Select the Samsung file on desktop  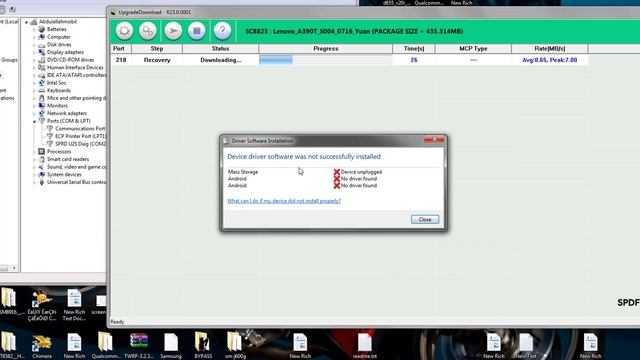171,346
